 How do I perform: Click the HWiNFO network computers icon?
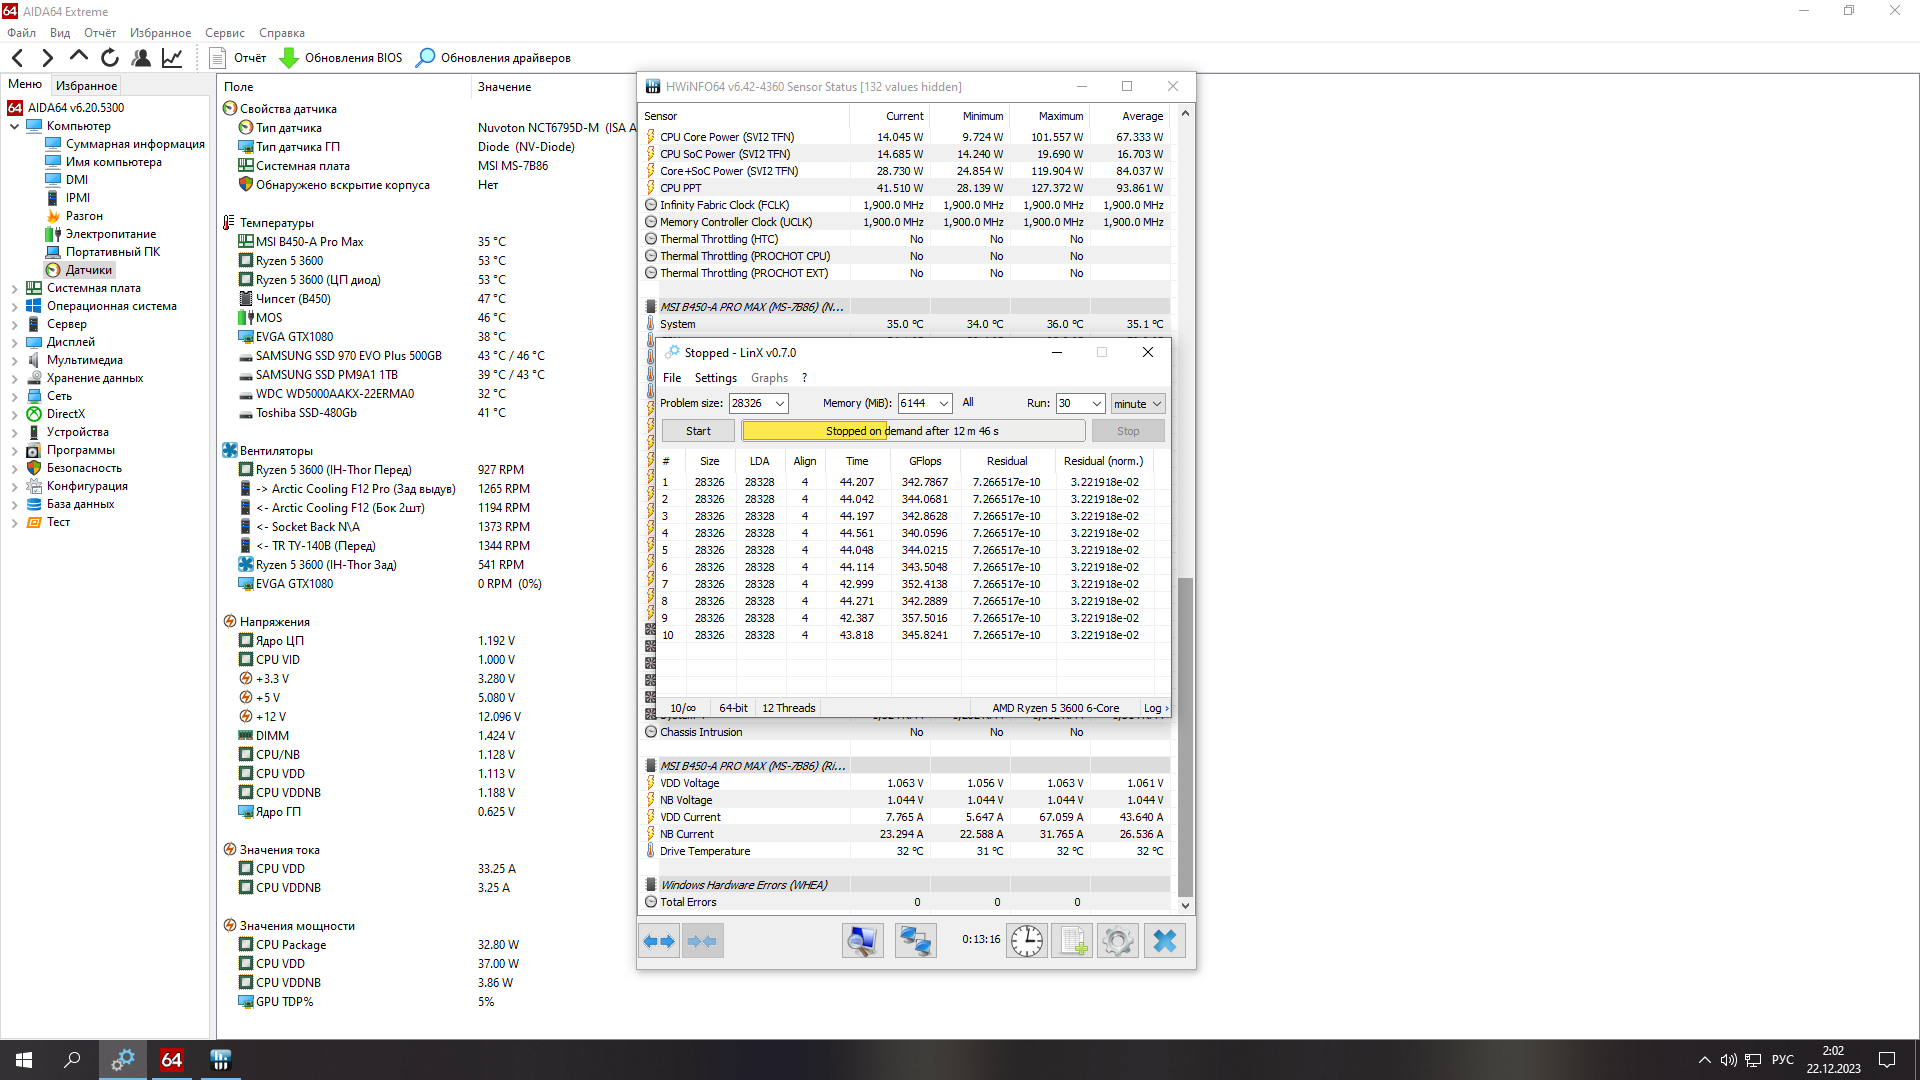point(915,941)
